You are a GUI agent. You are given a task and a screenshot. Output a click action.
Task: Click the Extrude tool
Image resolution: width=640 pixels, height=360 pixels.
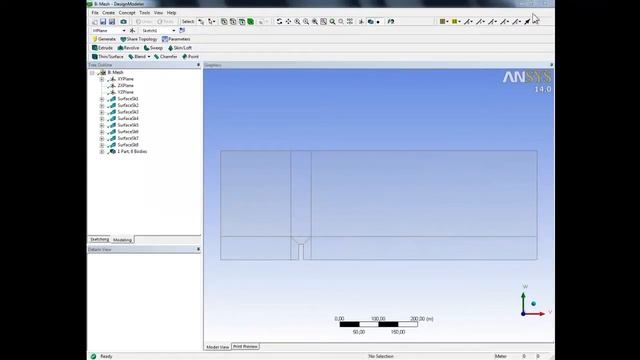pyautogui.click(x=102, y=48)
